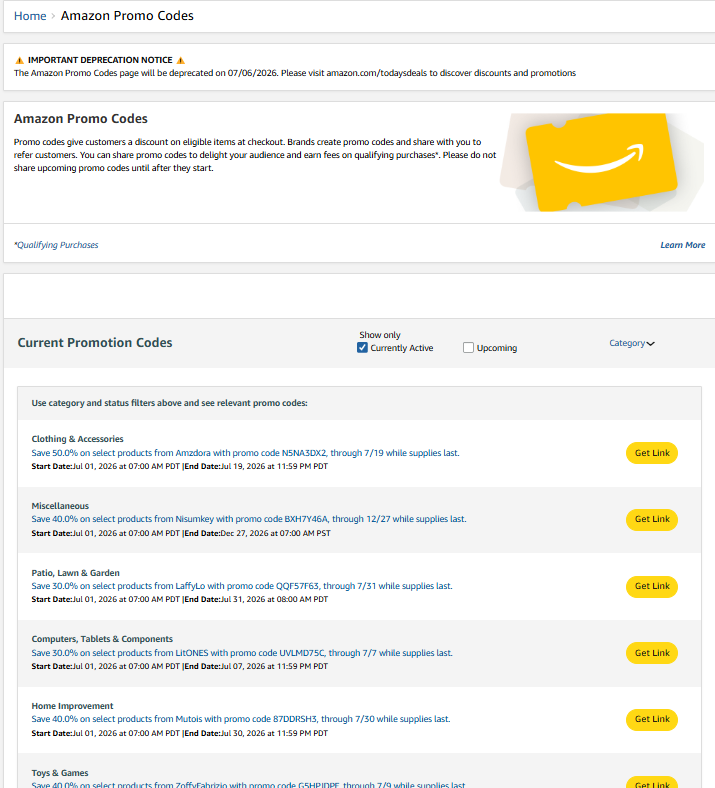Get Link for LitONES Computers promo

click(652, 653)
